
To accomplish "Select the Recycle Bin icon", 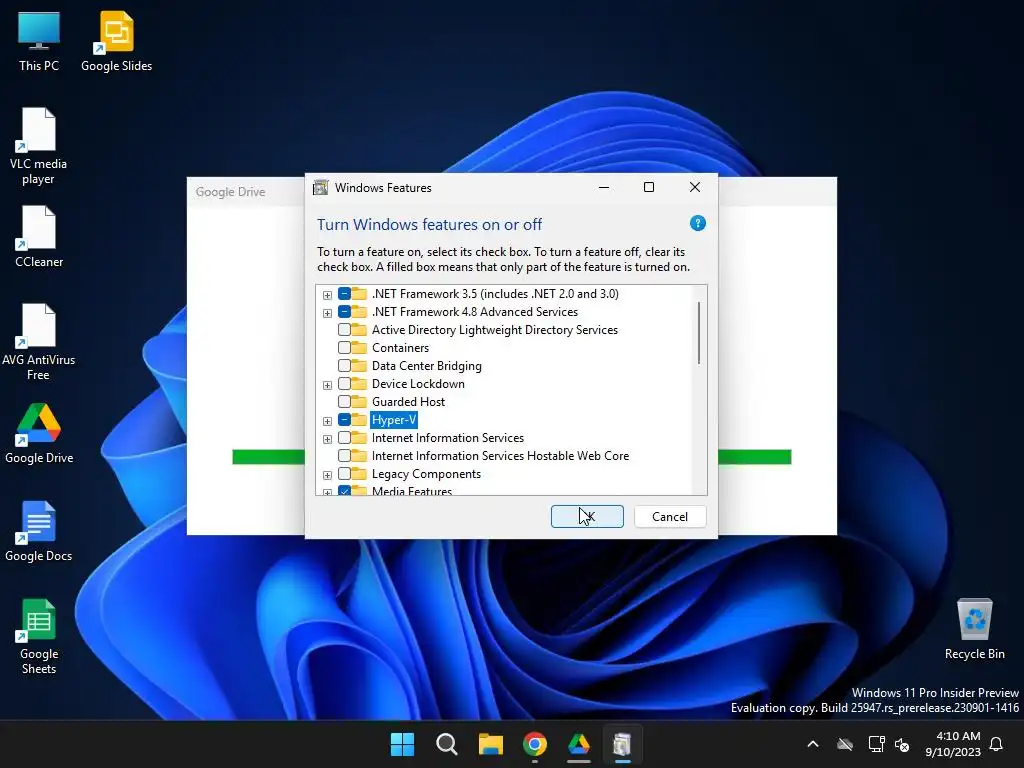I will coord(974,629).
